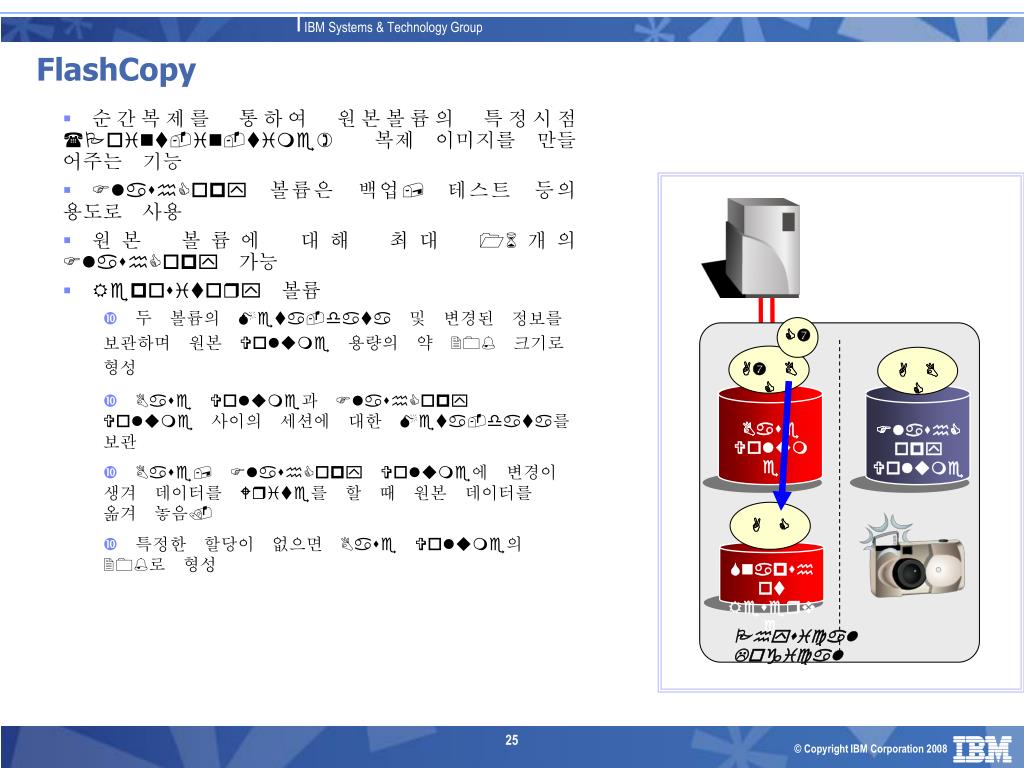Viewport: 1024px width, 768px height.
Task: Click the lower red repository cylinder
Action: coord(771,573)
